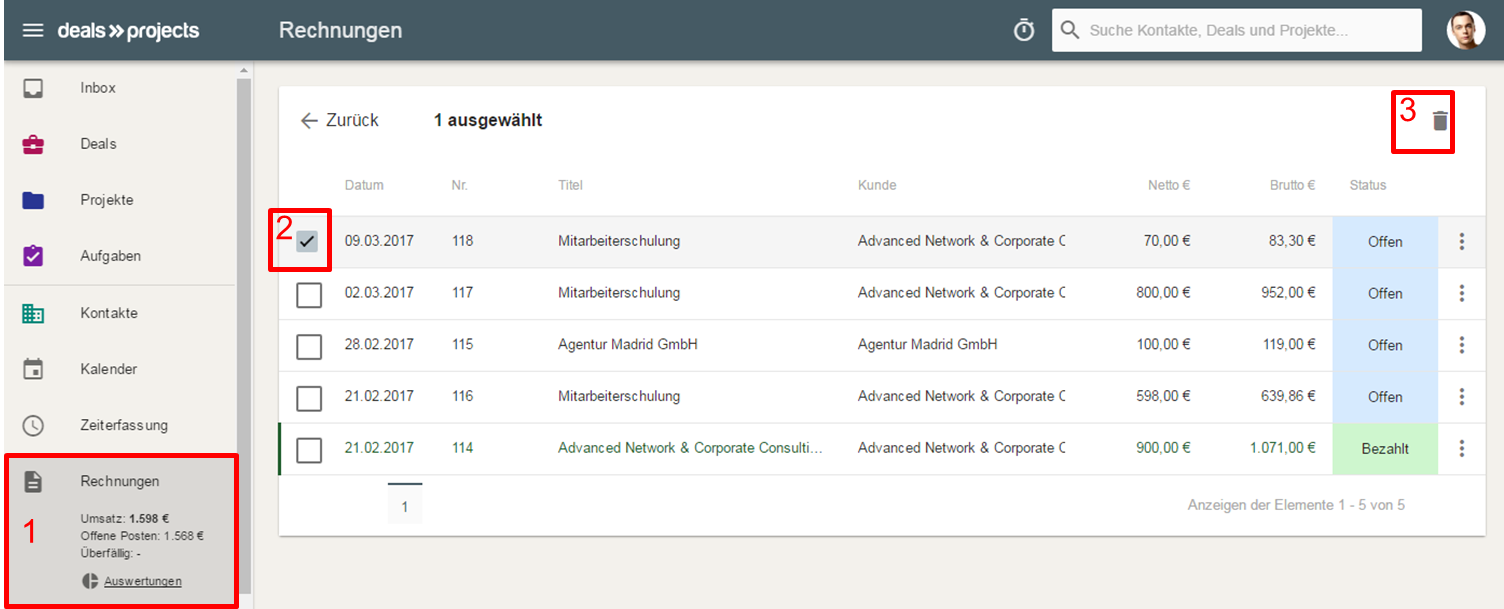The width and height of the screenshot is (1504, 609).
Task: Click Offen status of invoice 115
Action: click(x=1385, y=346)
